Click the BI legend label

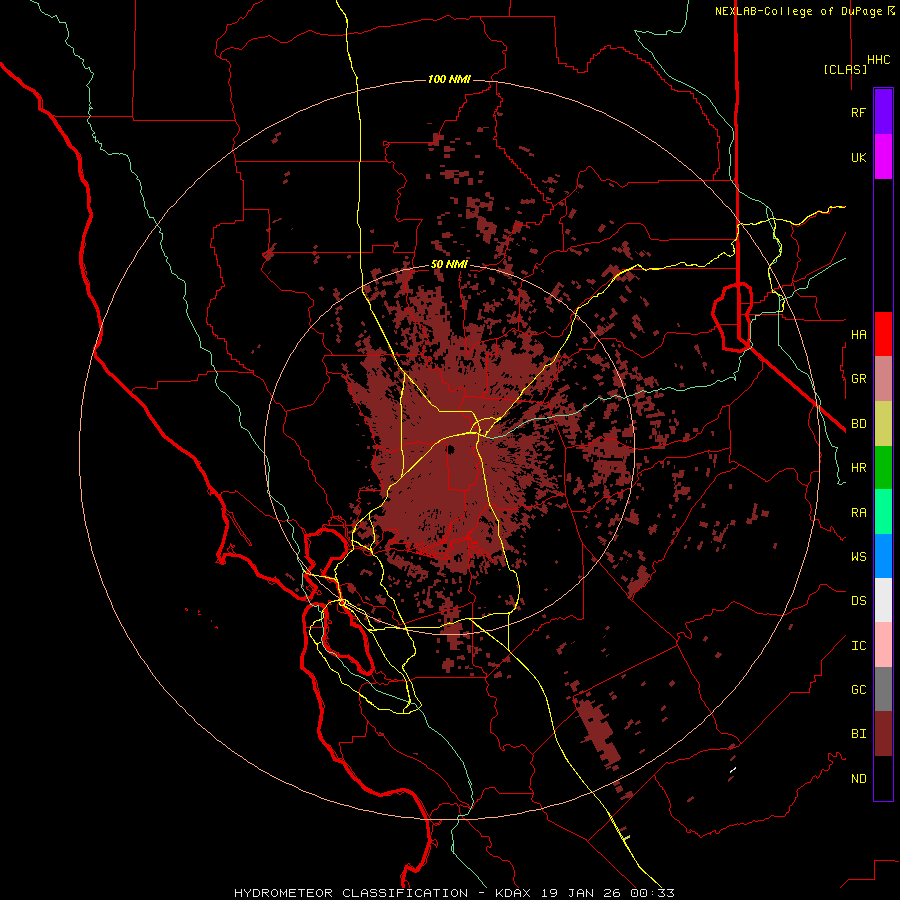click(858, 734)
